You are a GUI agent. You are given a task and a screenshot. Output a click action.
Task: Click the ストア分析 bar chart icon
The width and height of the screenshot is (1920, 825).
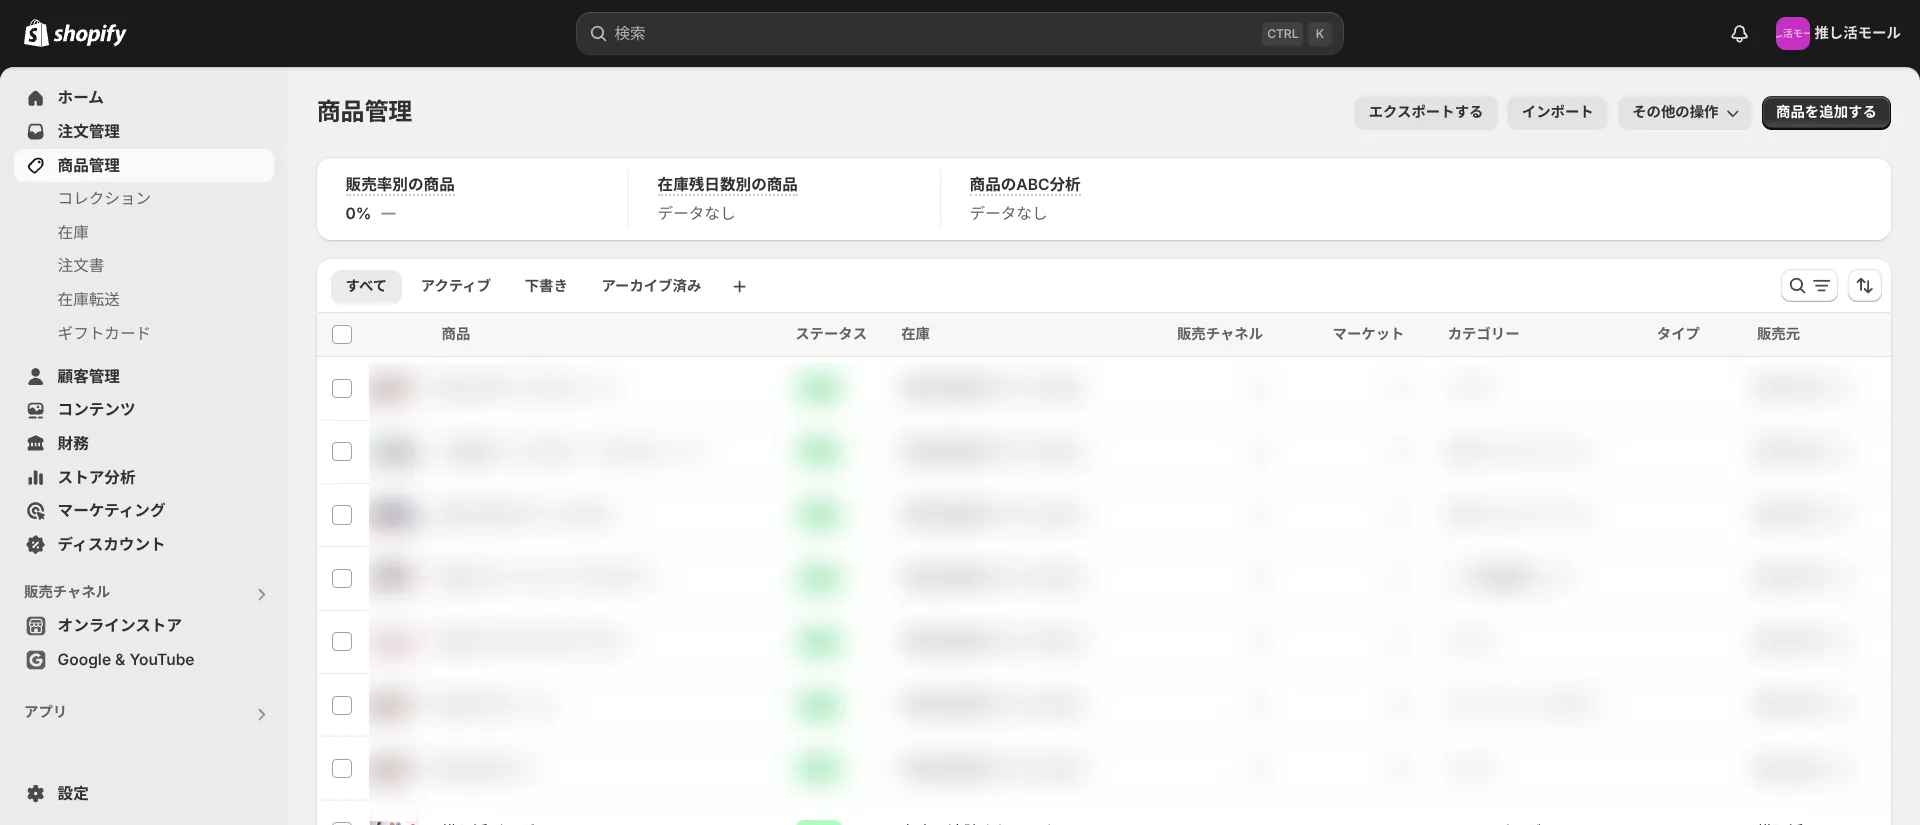pyautogui.click(x=36, y=477)
